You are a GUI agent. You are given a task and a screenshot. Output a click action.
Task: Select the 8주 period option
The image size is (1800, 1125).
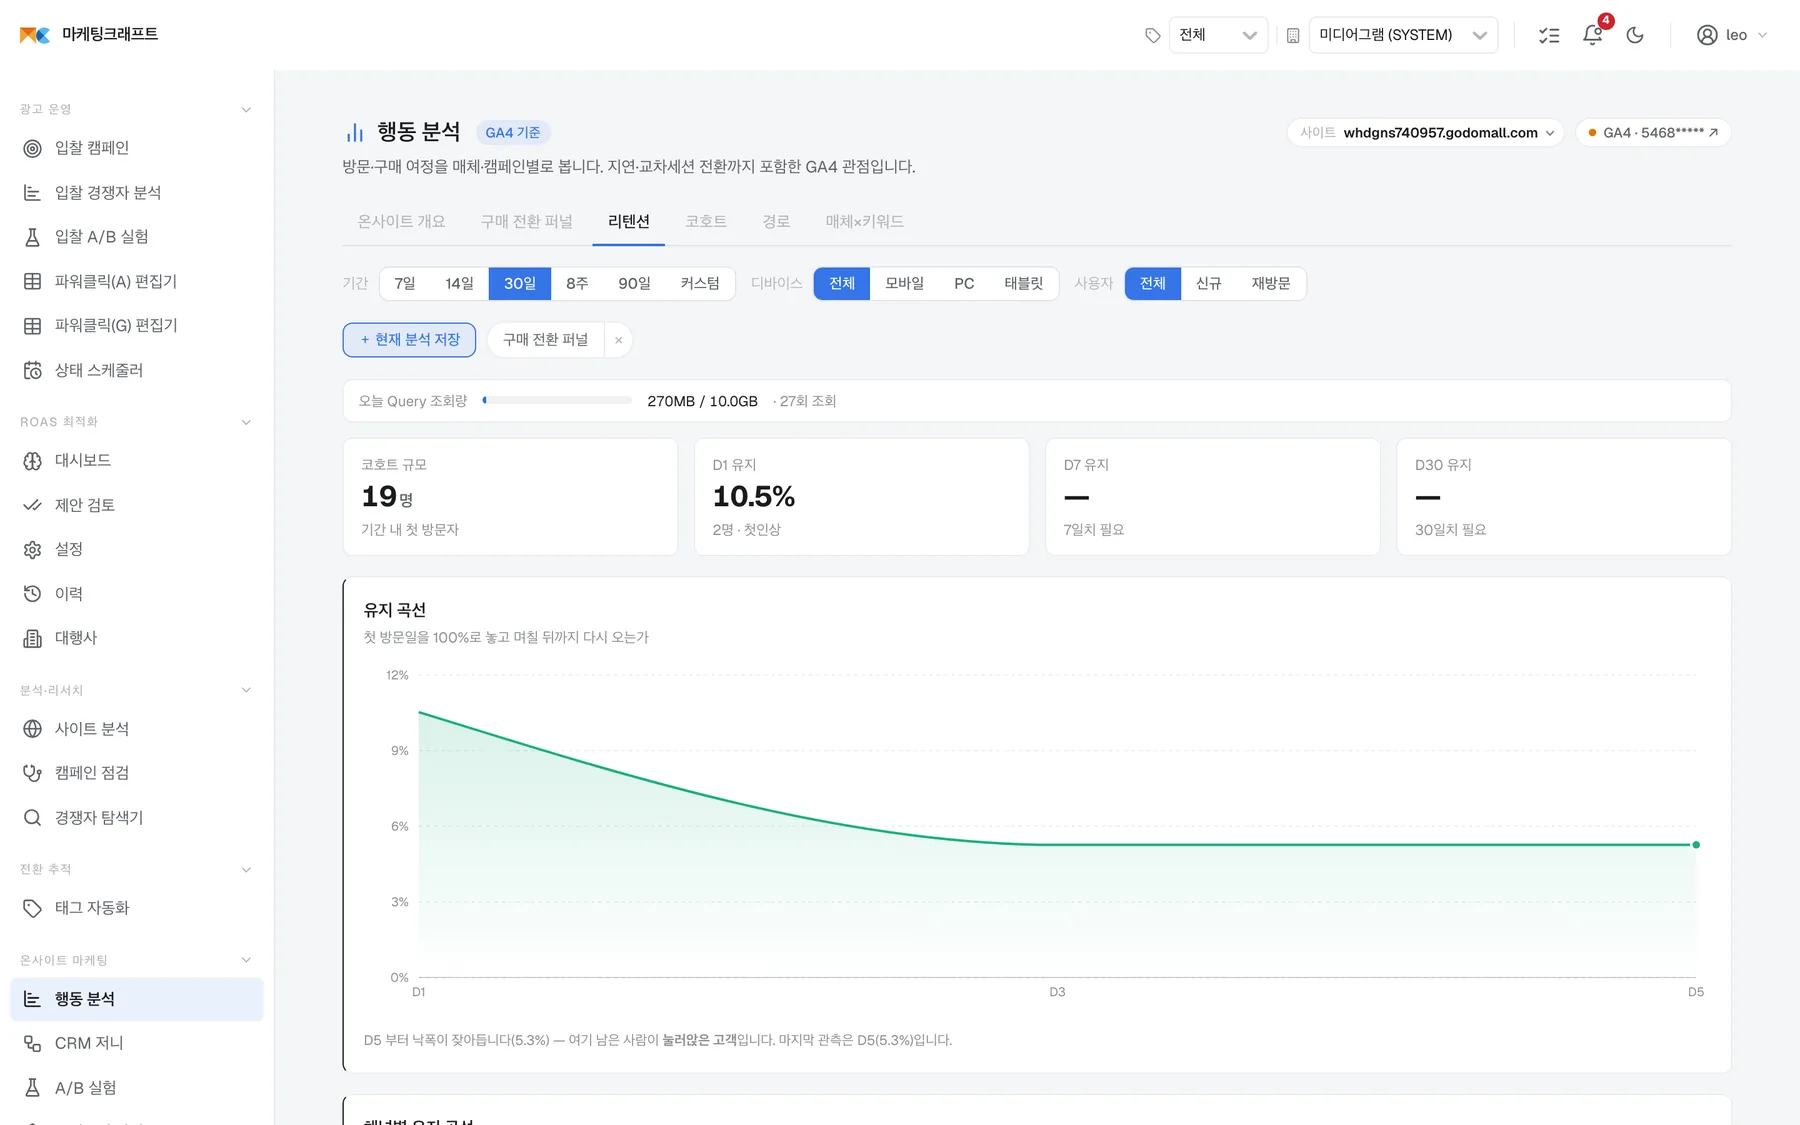coord(577,284)
